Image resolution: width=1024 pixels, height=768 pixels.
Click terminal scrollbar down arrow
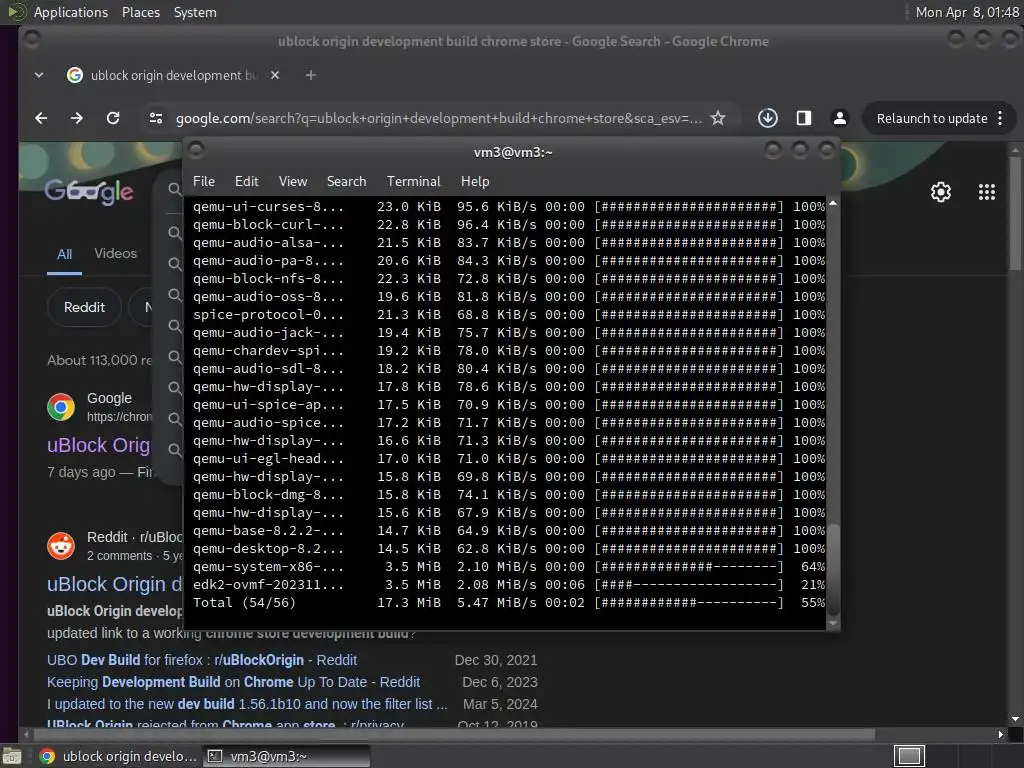point(833,623)
